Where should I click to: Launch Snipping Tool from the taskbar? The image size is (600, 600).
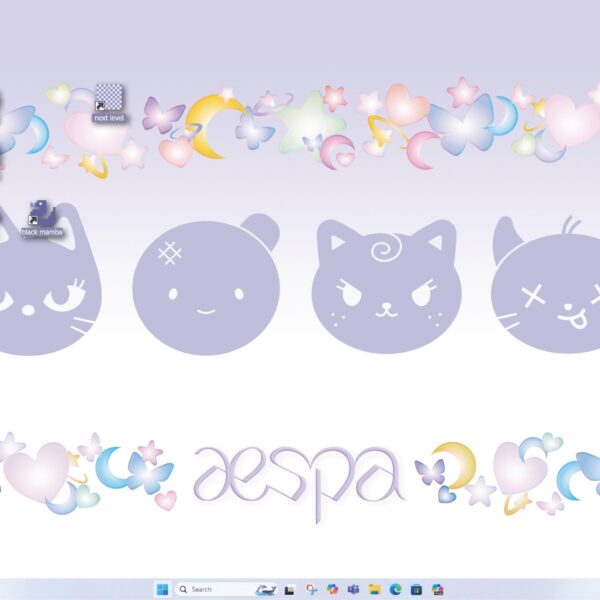pyautogui.click(x=312, y=590)
